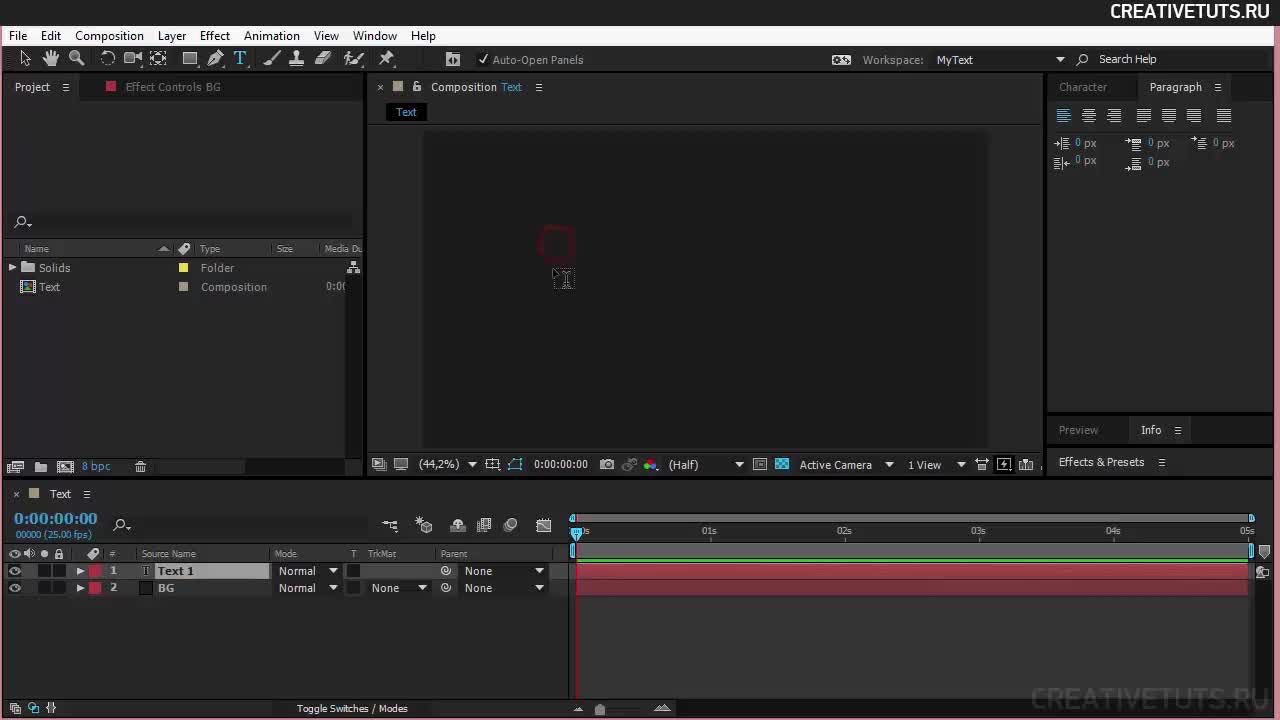Toggle visibility of Text 1 layer
This screenshot has width=1280, height=720.
(14, 571)
